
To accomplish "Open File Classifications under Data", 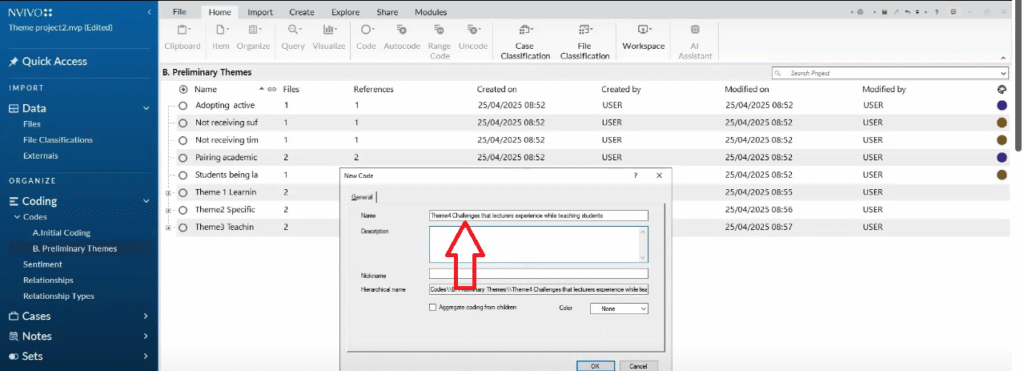I will click(x=57, y=140).
